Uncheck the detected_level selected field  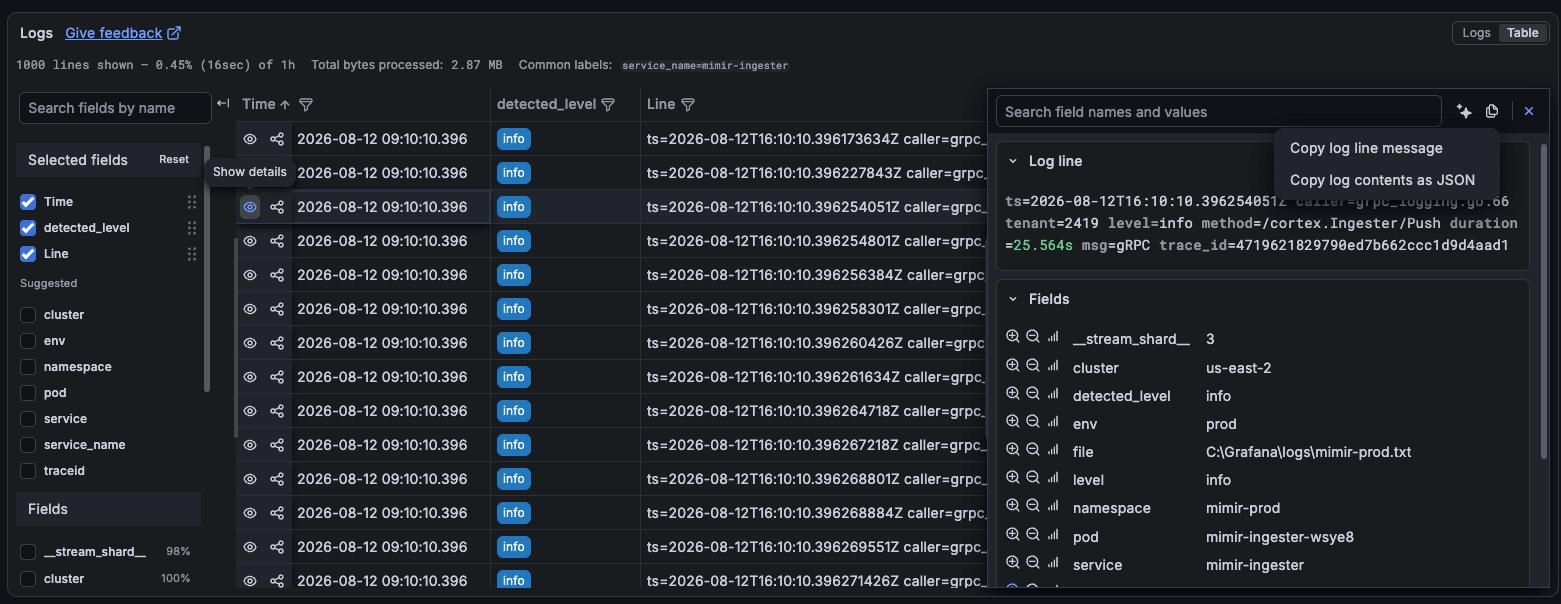28,228
